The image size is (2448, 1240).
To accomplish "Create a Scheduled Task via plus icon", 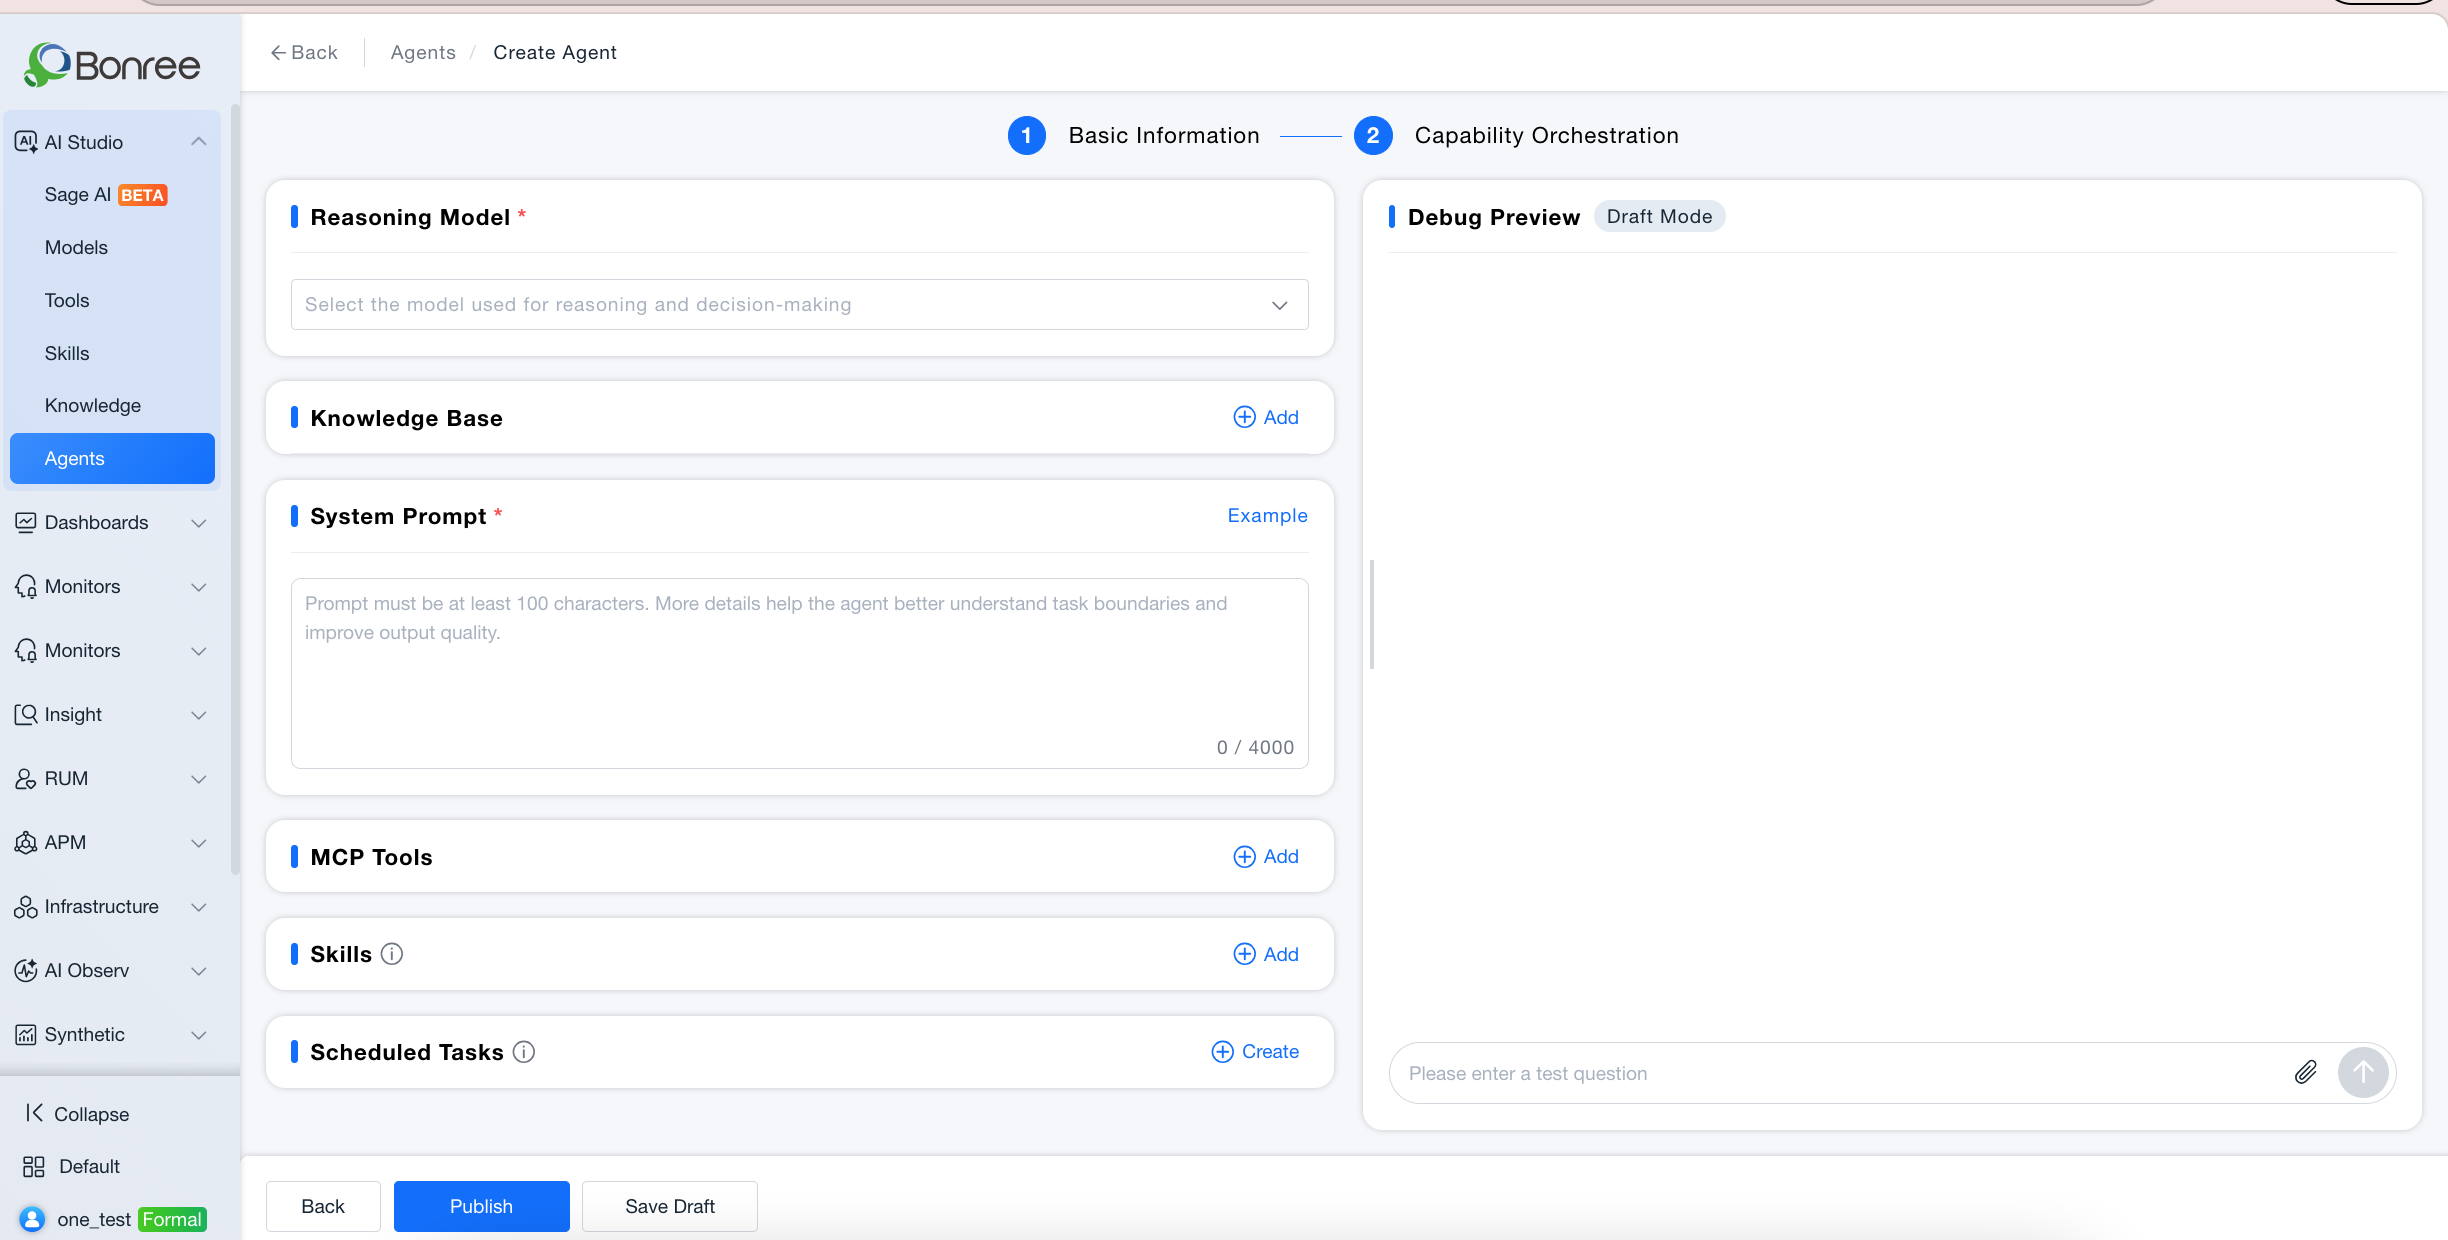I will click(x=1222, y=1051).
